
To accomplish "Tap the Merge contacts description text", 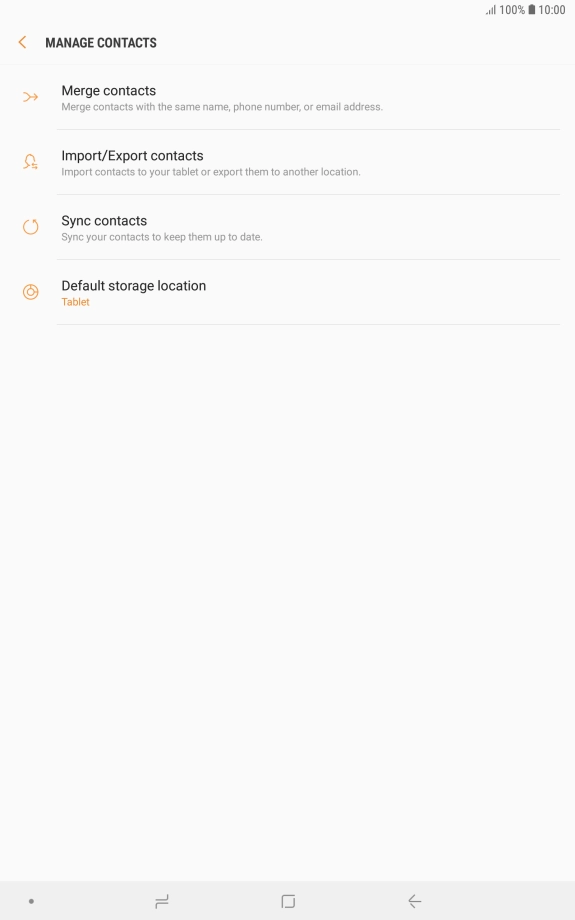I will click(x=222, y=107).
